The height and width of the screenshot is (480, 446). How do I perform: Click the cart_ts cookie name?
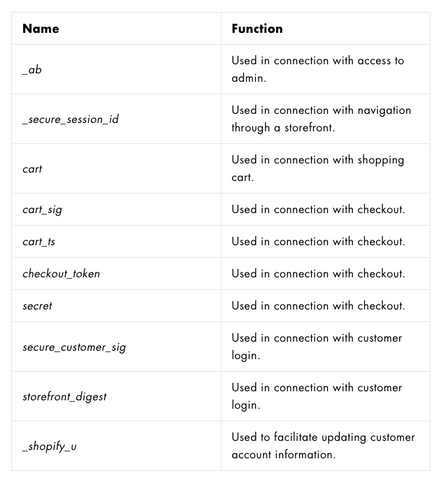[x=39, y=242]
